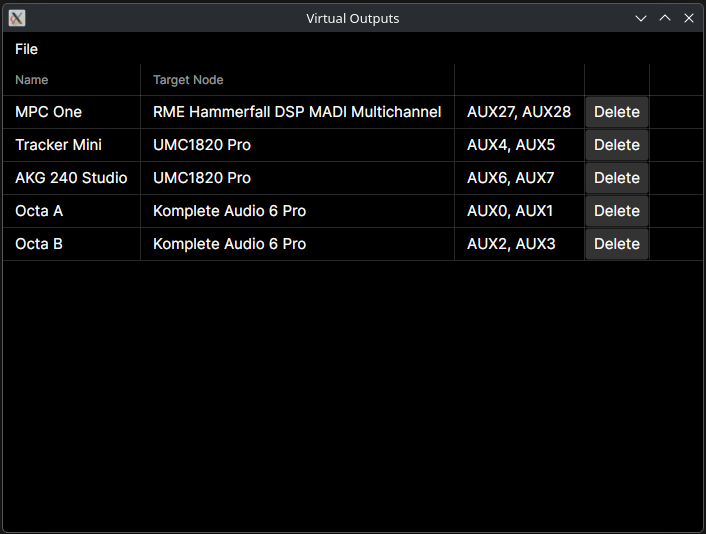Click Komplete Audio 6 Pro in Octa A row
The height and width of the screenshot is (534, 706).
coord(298,211)
